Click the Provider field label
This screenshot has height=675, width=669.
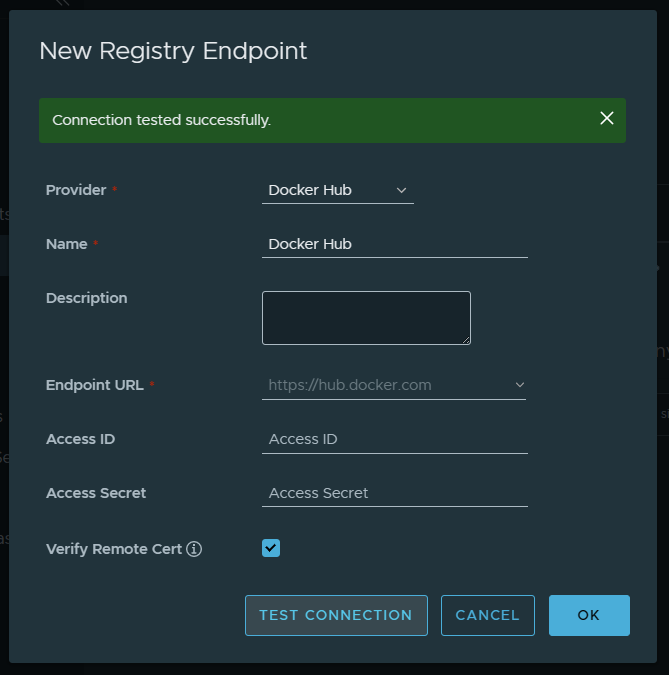click(76, 190)
